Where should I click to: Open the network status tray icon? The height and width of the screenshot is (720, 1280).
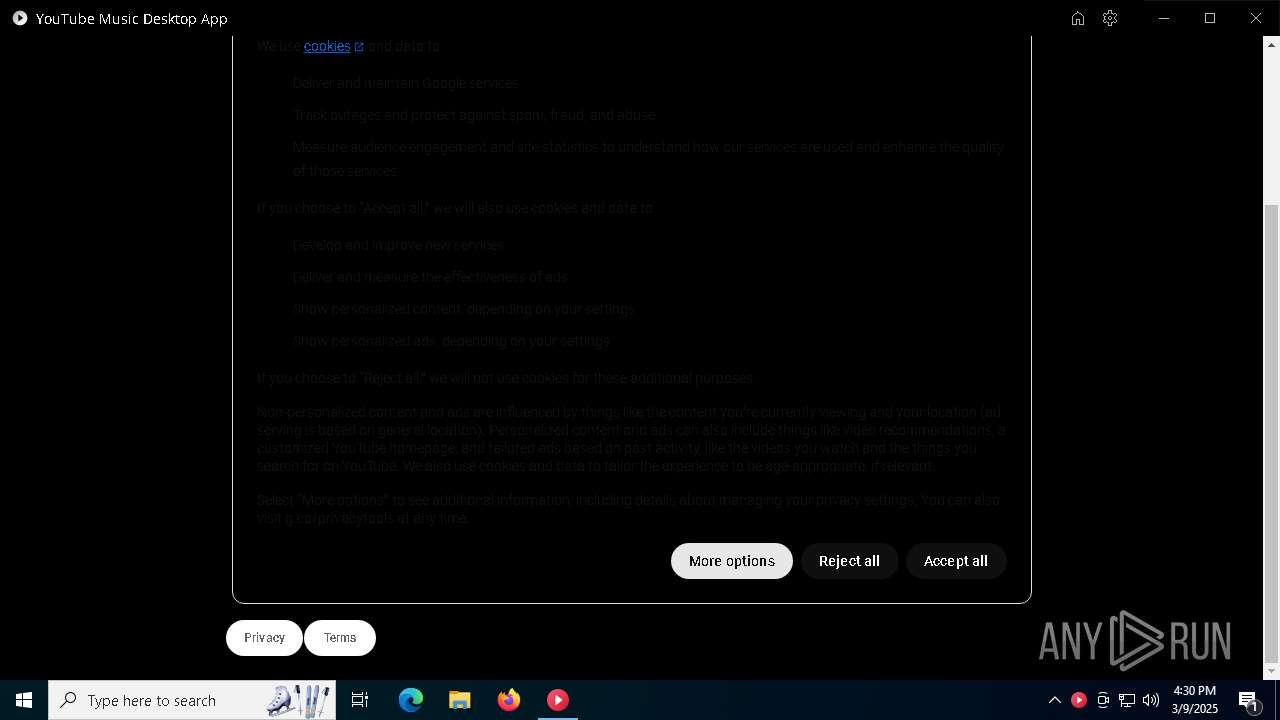click(x=1127, y=700)
